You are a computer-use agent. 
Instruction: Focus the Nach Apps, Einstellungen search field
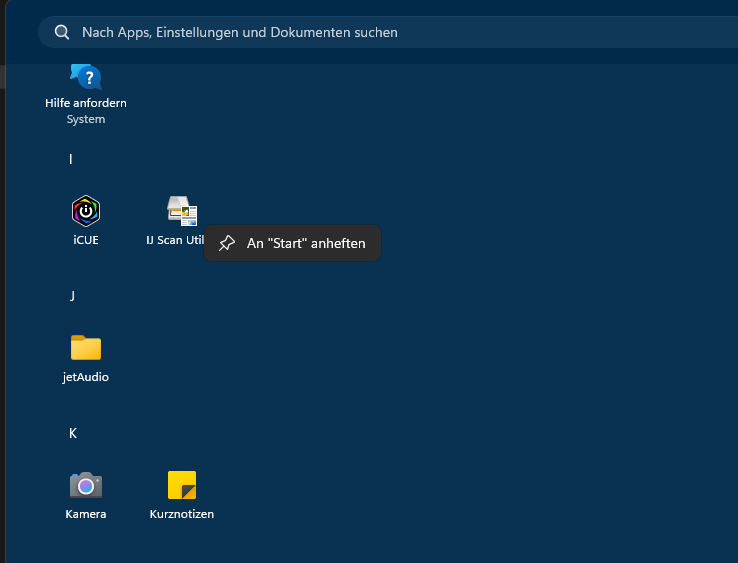[388, 32]
